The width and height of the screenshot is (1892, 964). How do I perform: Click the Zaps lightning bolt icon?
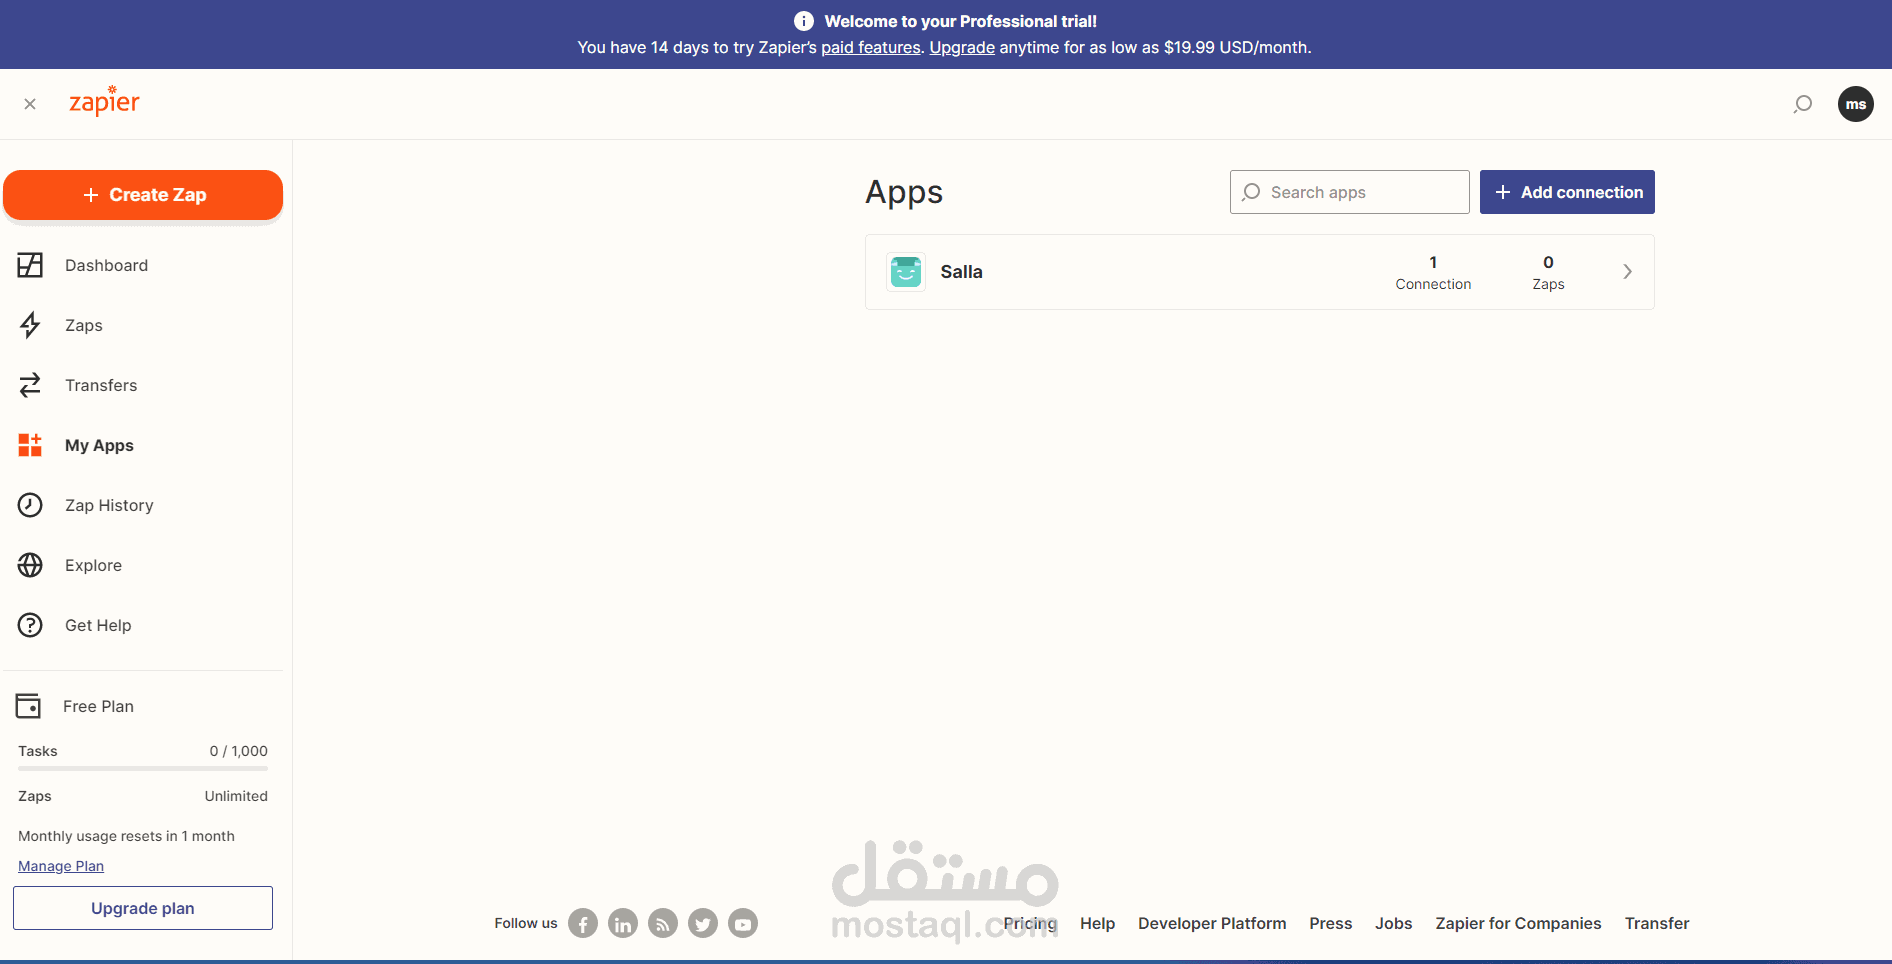(x=30, y=325)
